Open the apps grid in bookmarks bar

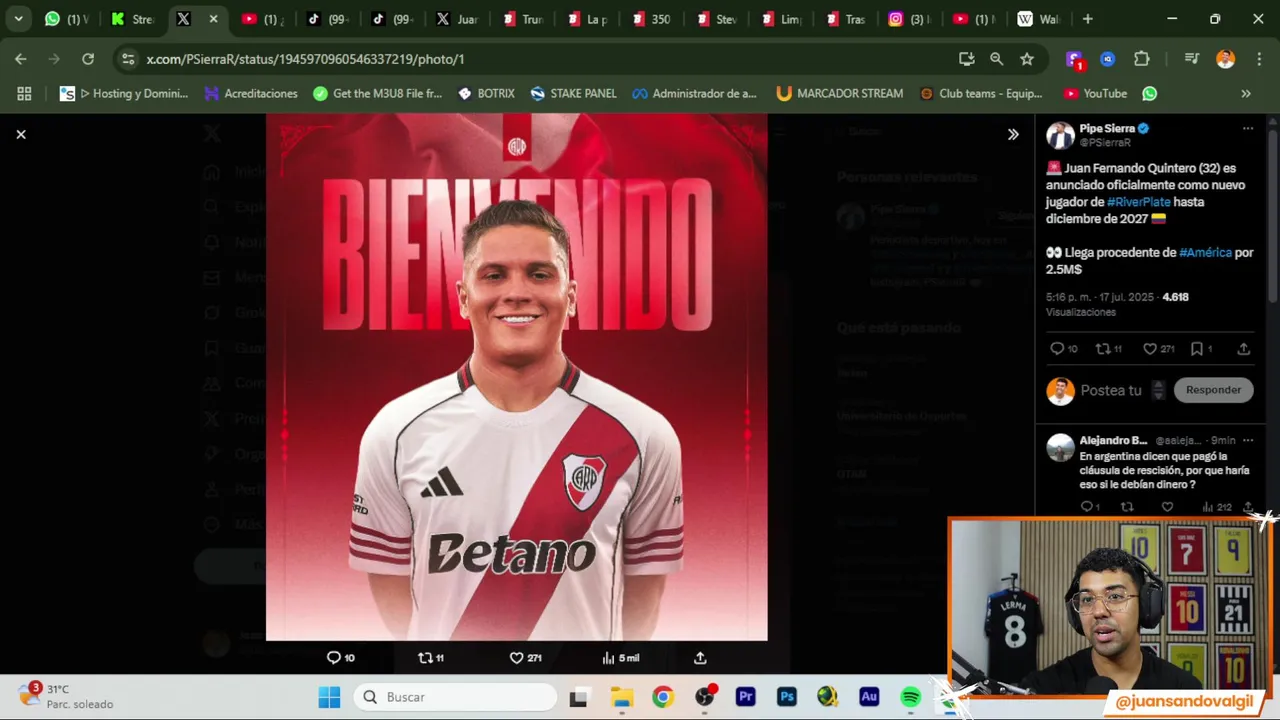click(x=24, y=93)
